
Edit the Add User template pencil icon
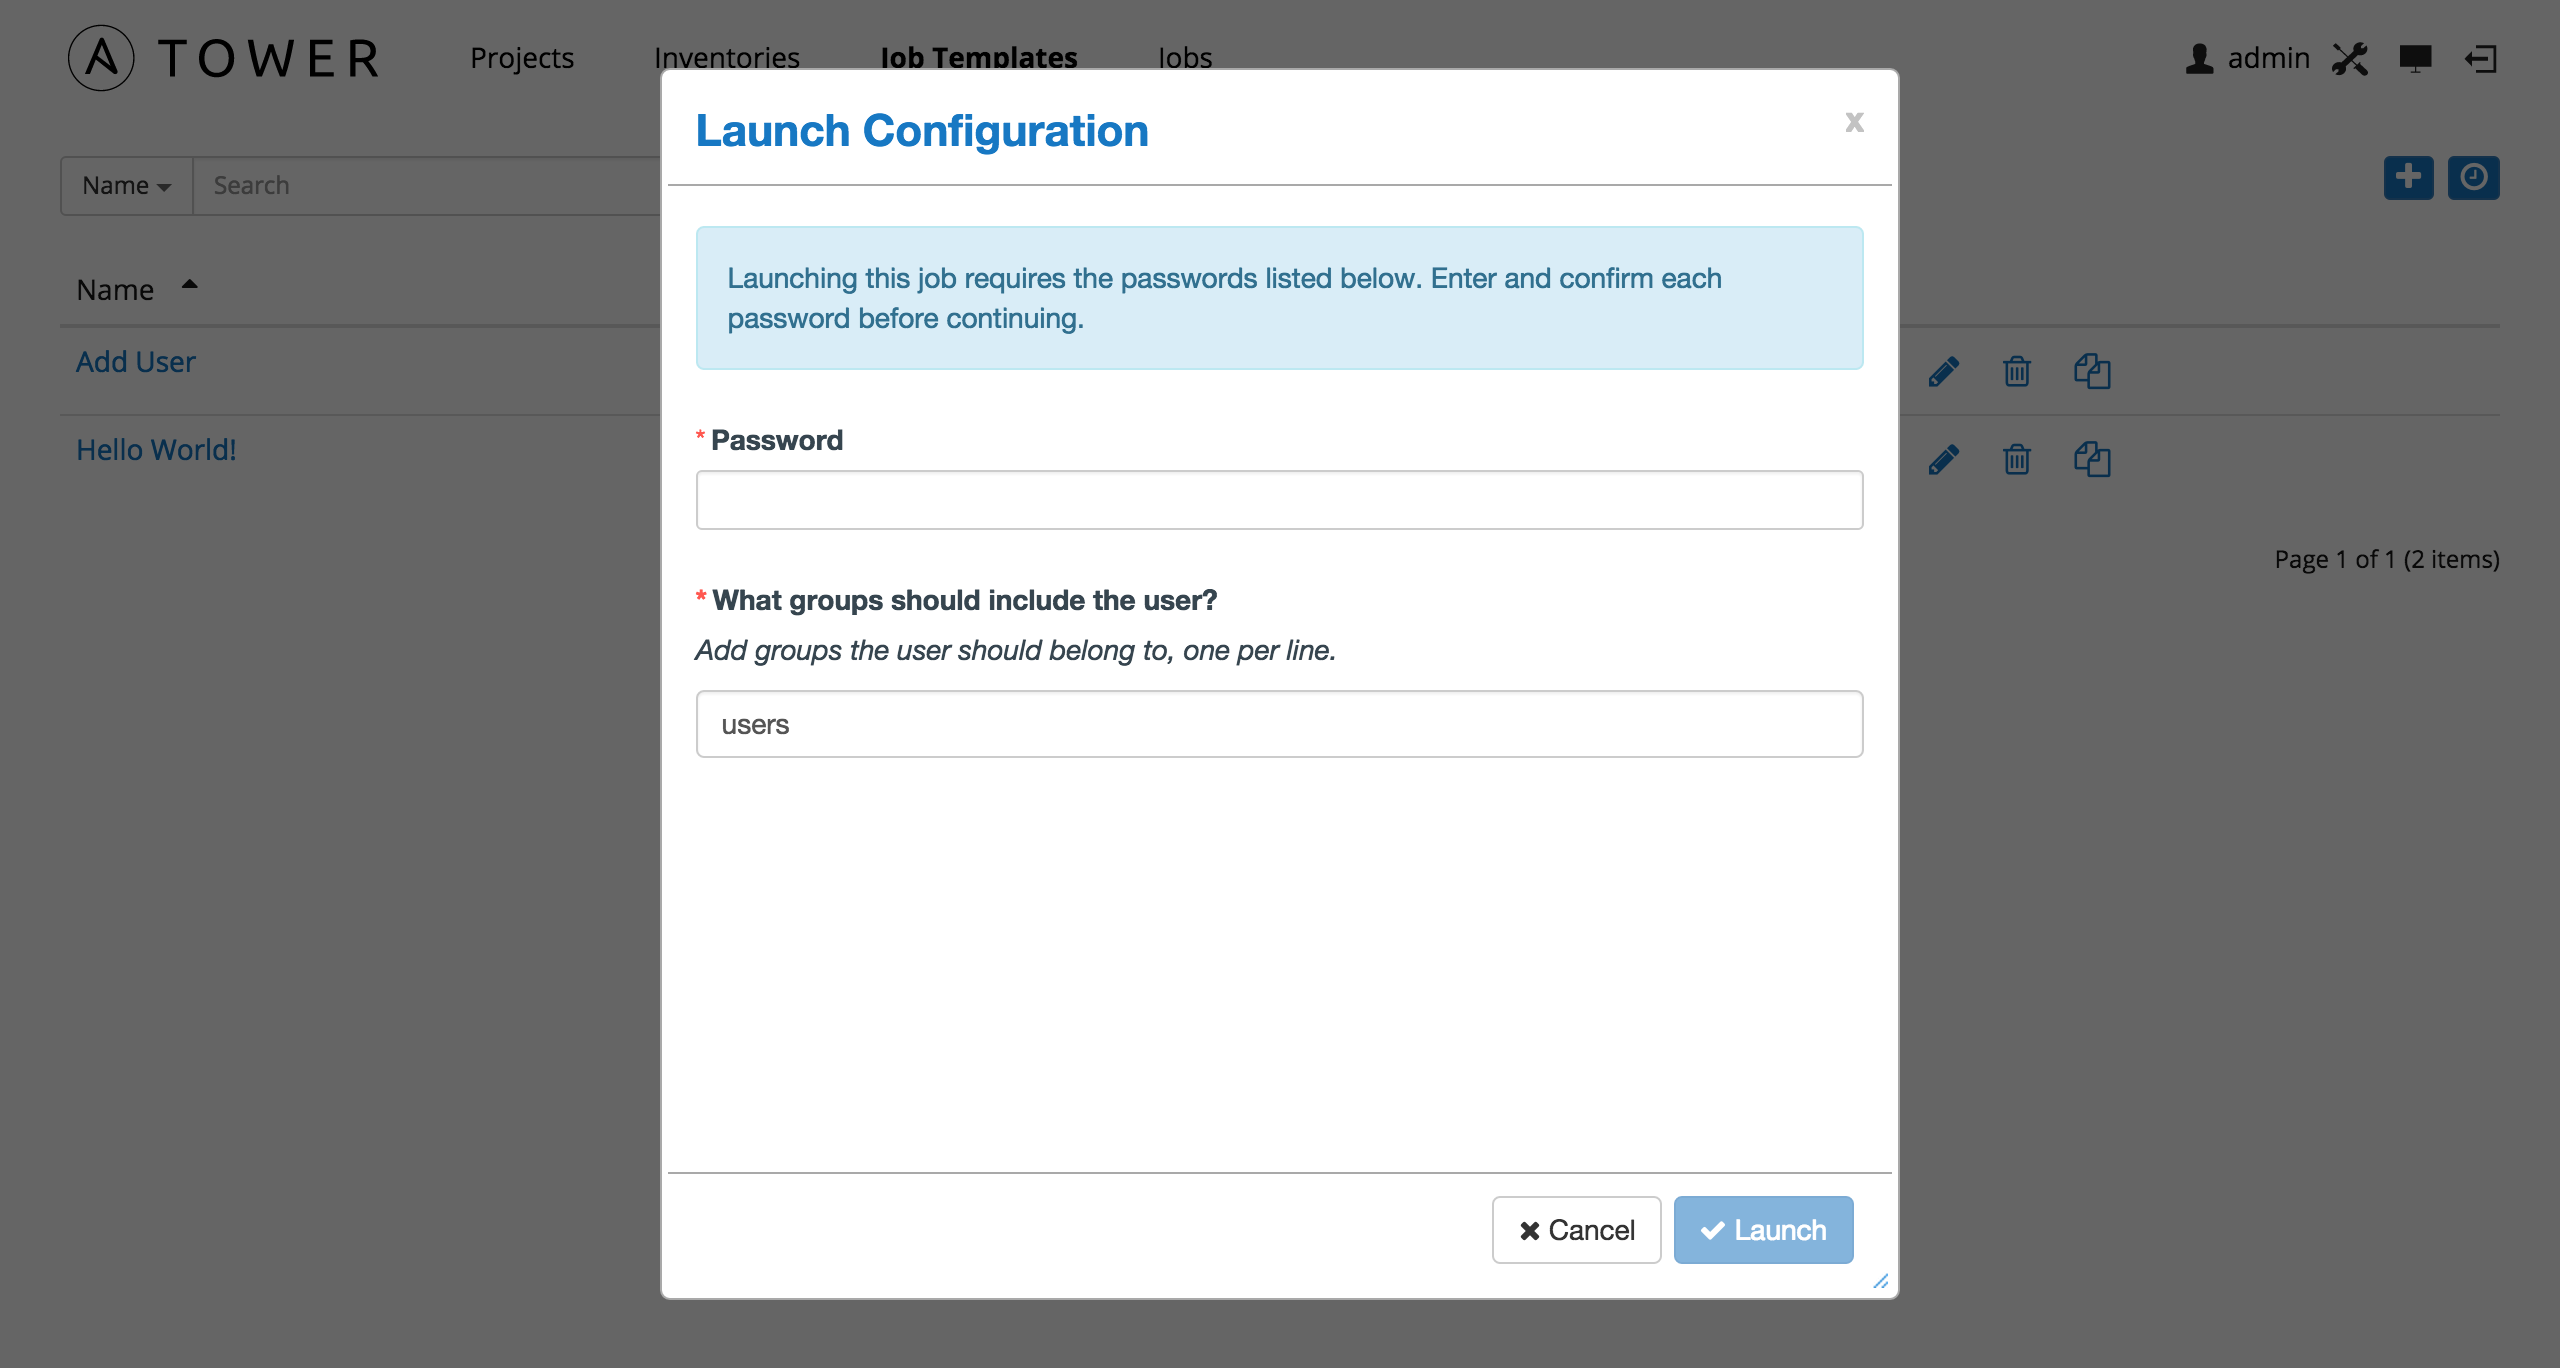point(1943,371)
